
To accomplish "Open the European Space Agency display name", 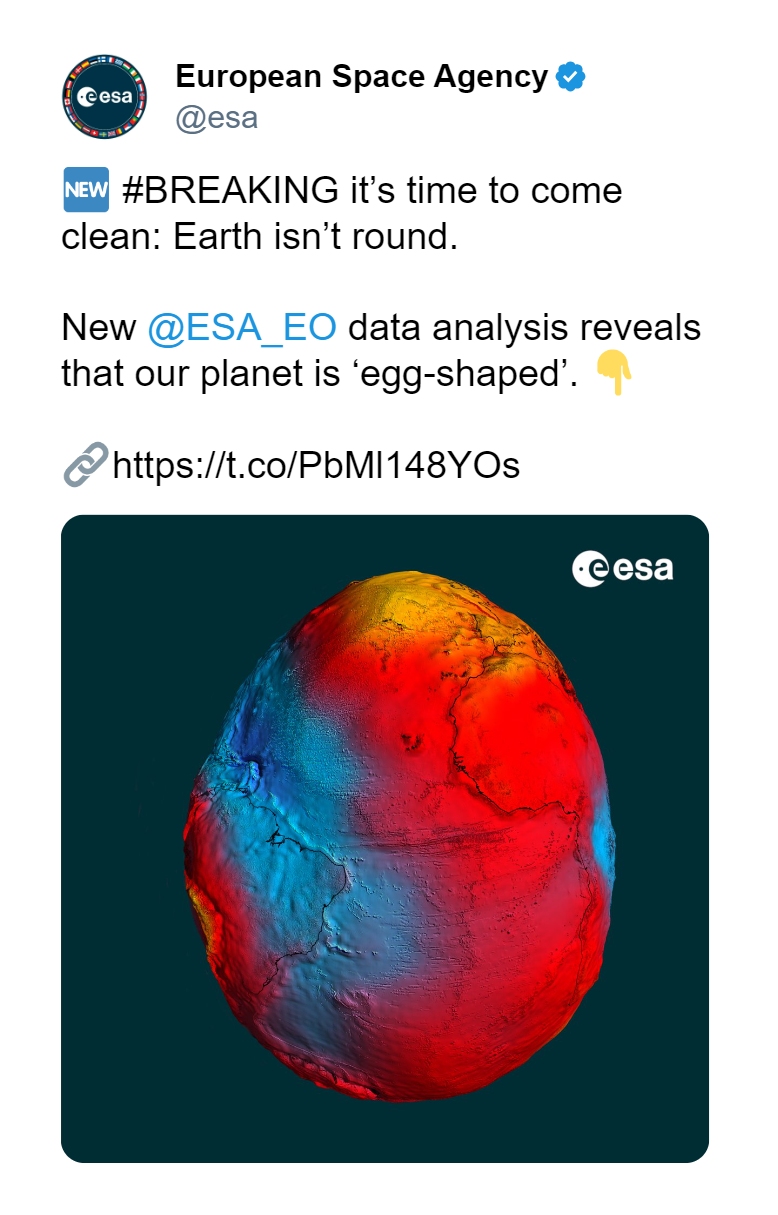I will 362,76.
